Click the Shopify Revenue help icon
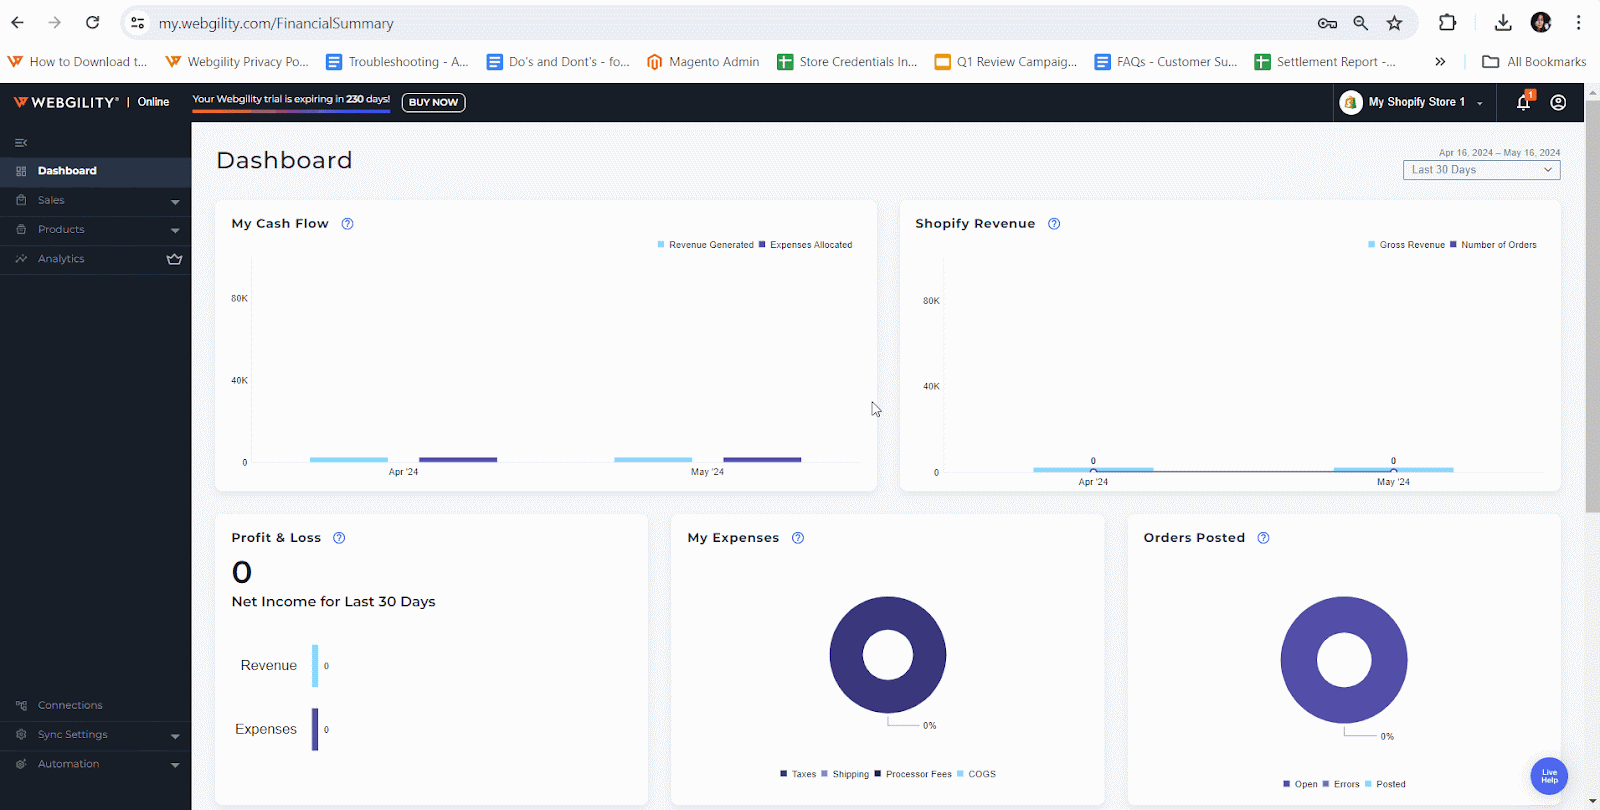This screenshot has height=810, width=1600. pyautogui.click(x=1054, y=224)
